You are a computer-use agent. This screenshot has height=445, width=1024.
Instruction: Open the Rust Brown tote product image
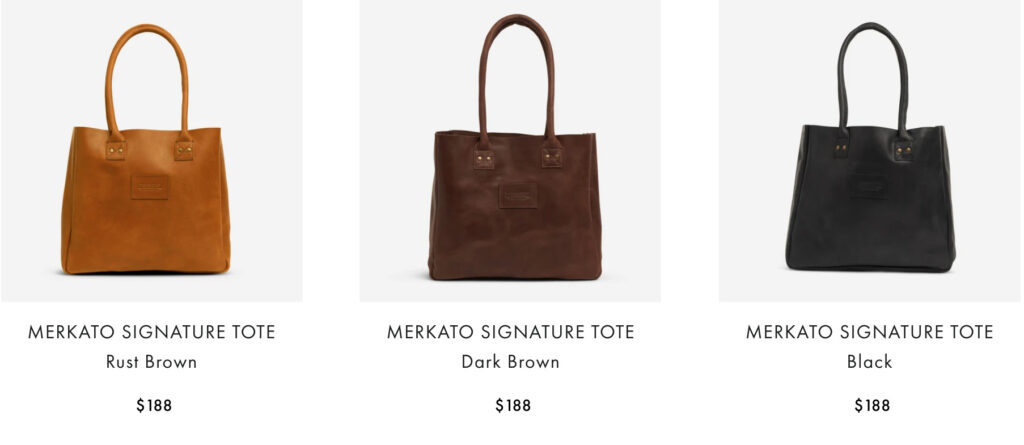(152, 150)
